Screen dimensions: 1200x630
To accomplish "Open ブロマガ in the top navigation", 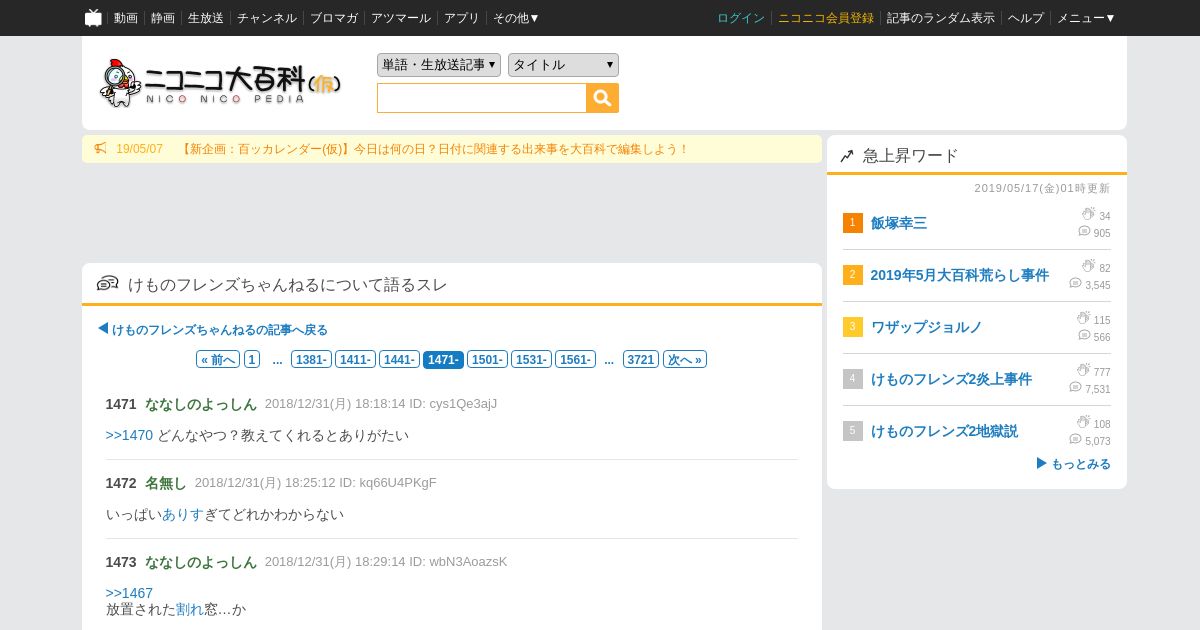I will coord(334,18).
